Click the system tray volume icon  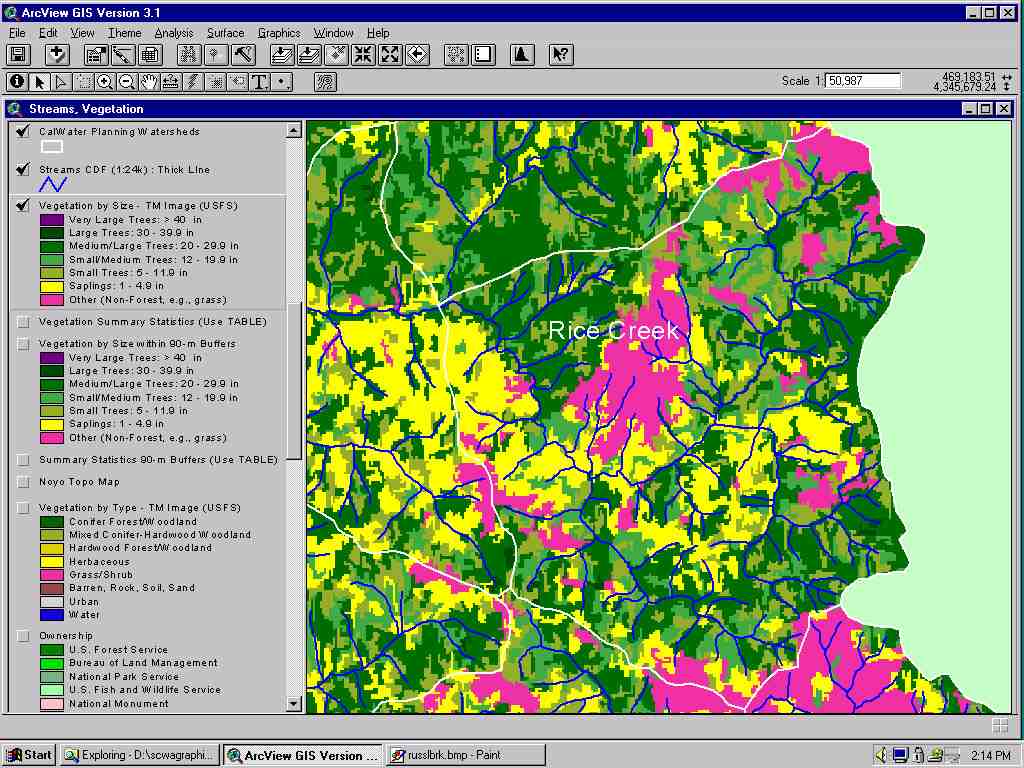[x=882, y=755]
